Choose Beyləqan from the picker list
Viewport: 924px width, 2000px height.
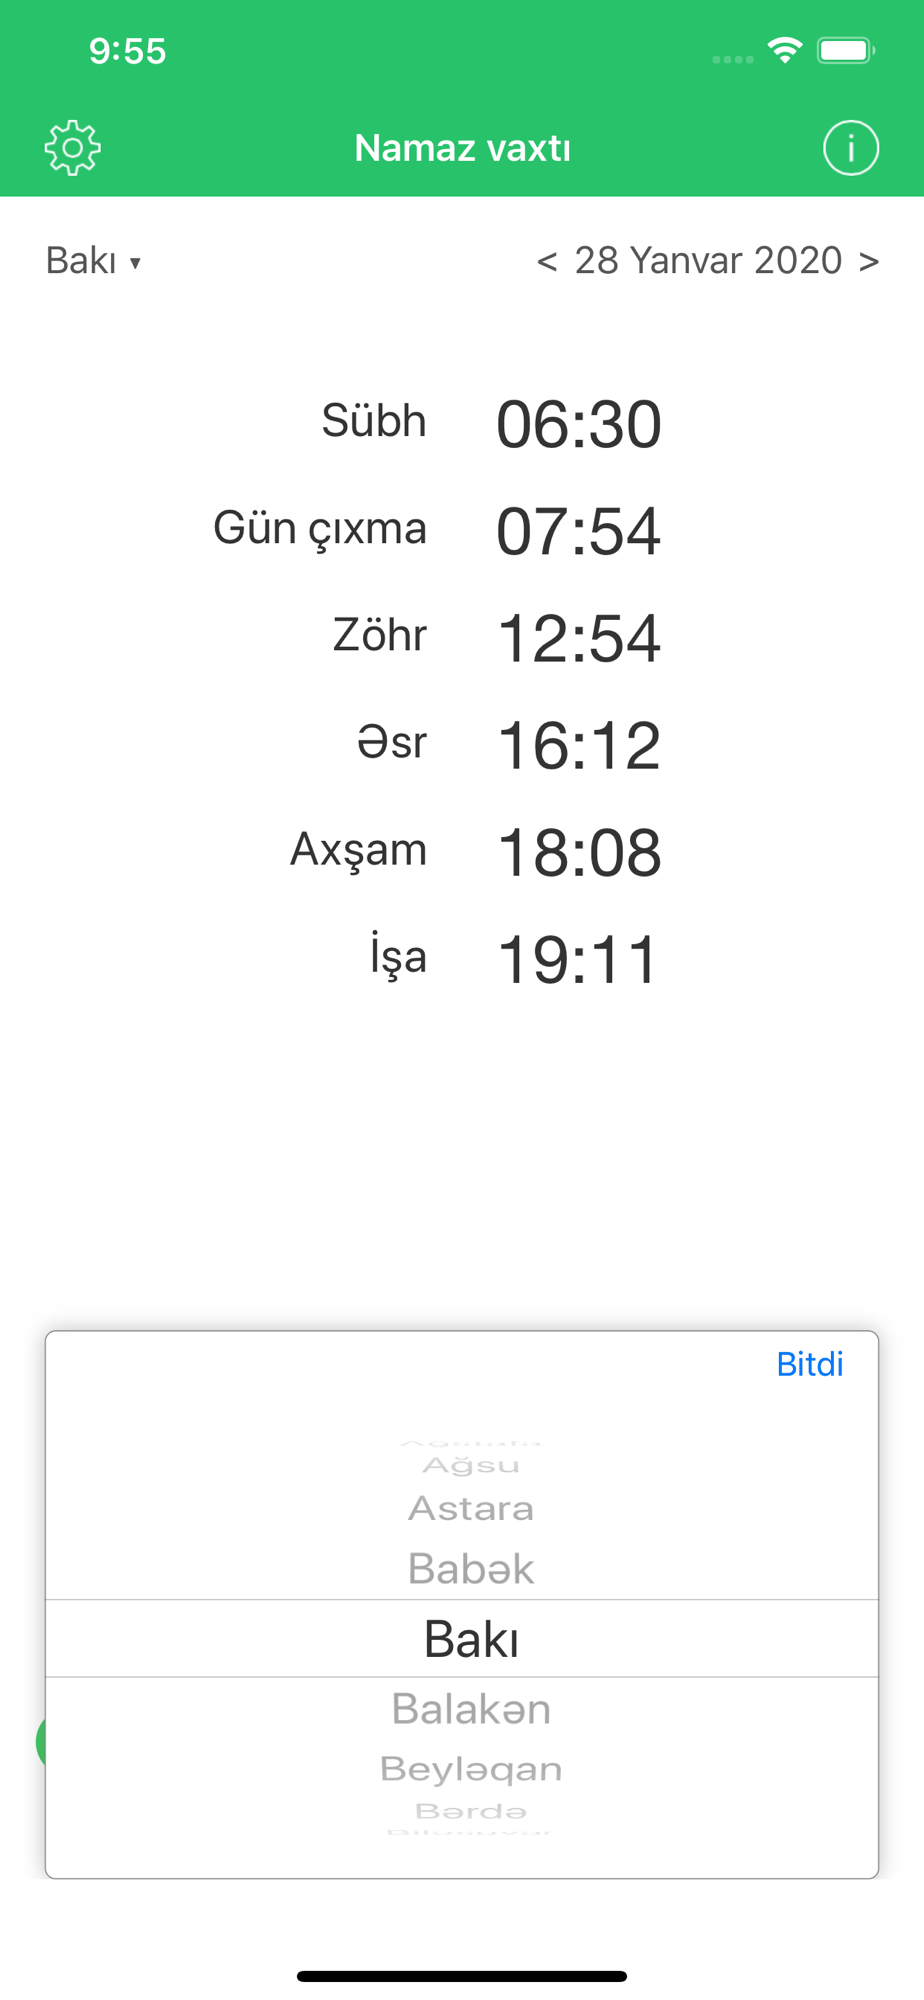(471, 1769)
